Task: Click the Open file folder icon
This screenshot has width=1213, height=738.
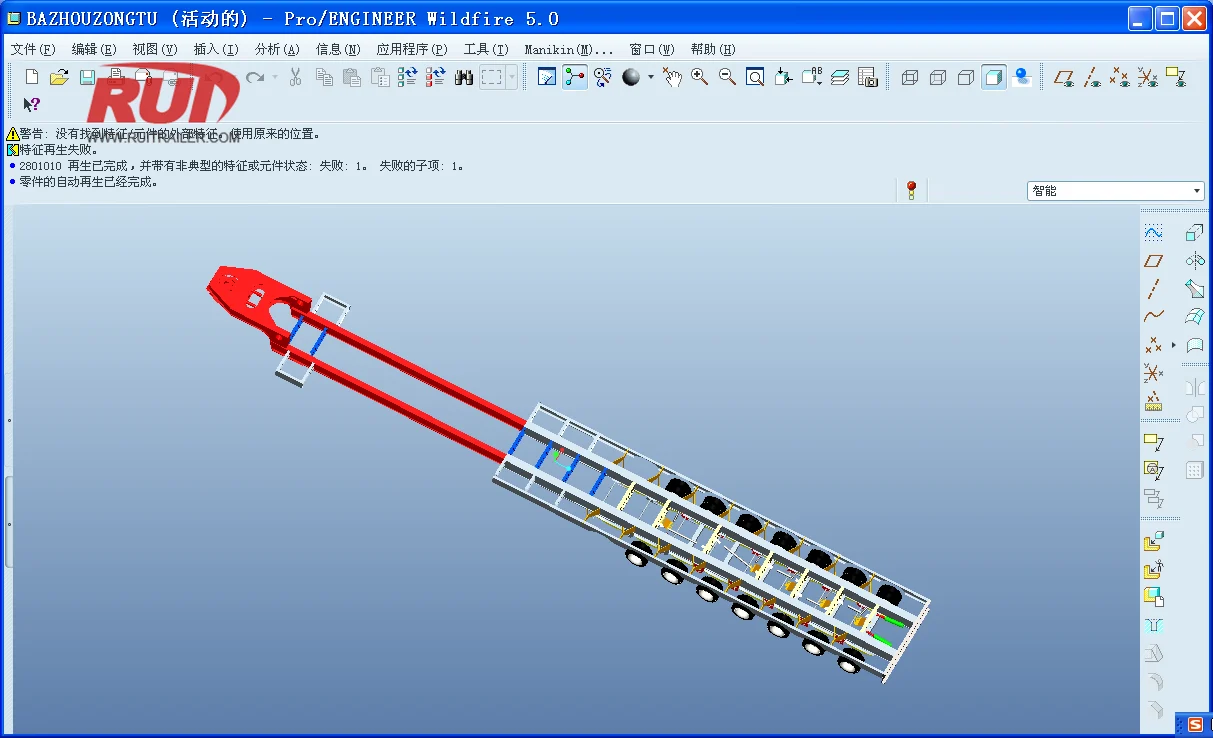Action: point(59,77)
